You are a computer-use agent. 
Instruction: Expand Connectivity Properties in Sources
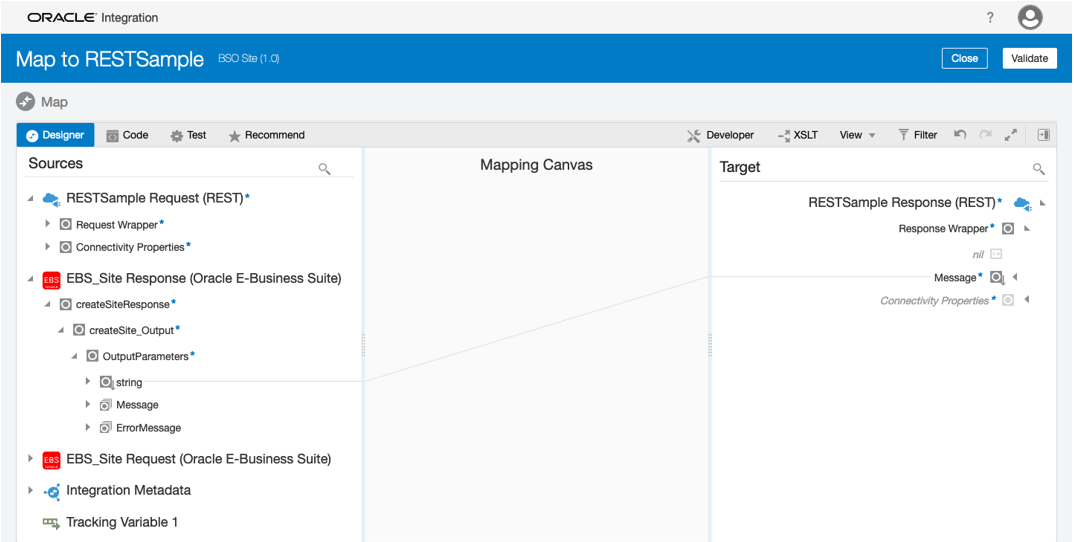click(47, 247)
